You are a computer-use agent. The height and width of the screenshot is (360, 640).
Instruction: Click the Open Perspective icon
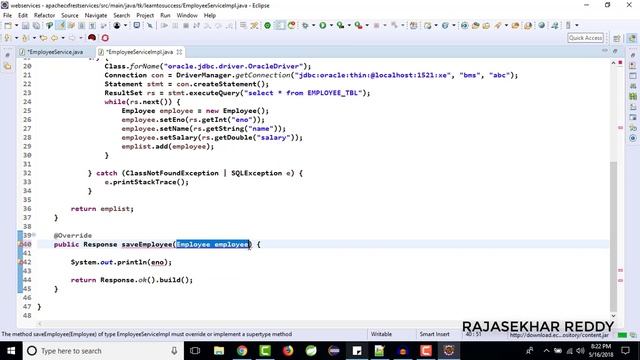tap(617, 38)
